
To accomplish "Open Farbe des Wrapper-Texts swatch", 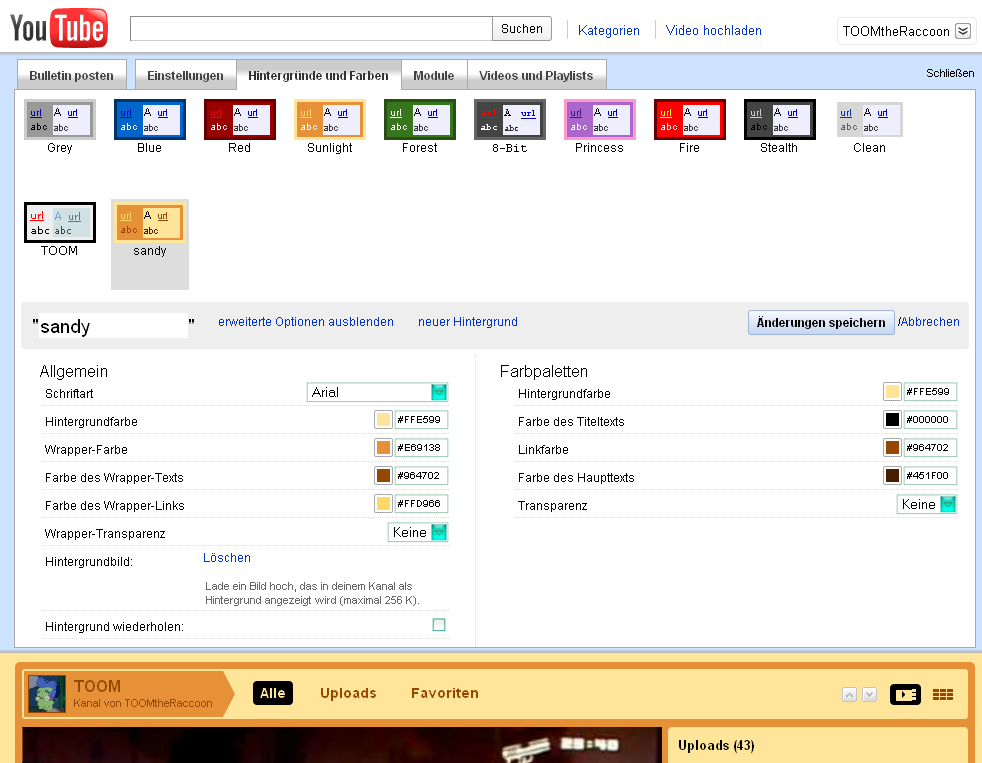I will click(x=383, y=475).
